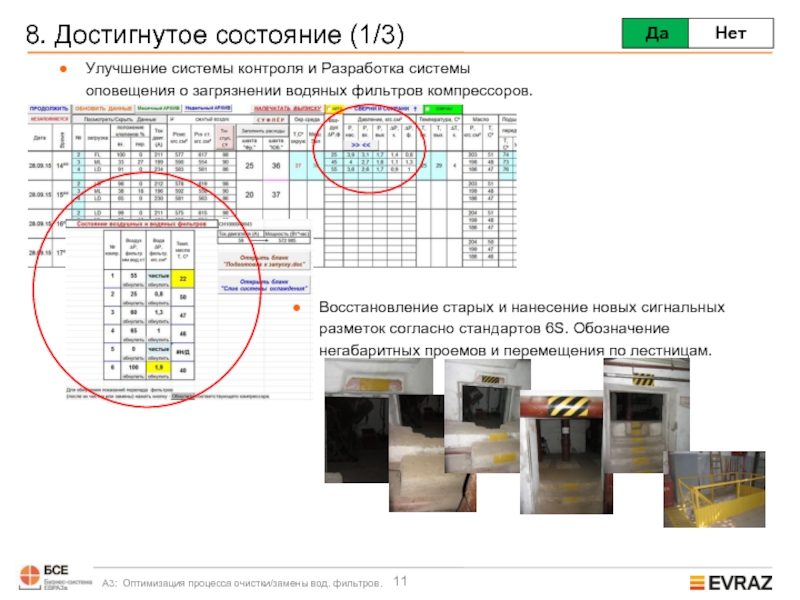Click the date cell 28.09.15 at 15 hours
Image resolution: width=800 pixels, height=600 pixels.
pos(40,195)
